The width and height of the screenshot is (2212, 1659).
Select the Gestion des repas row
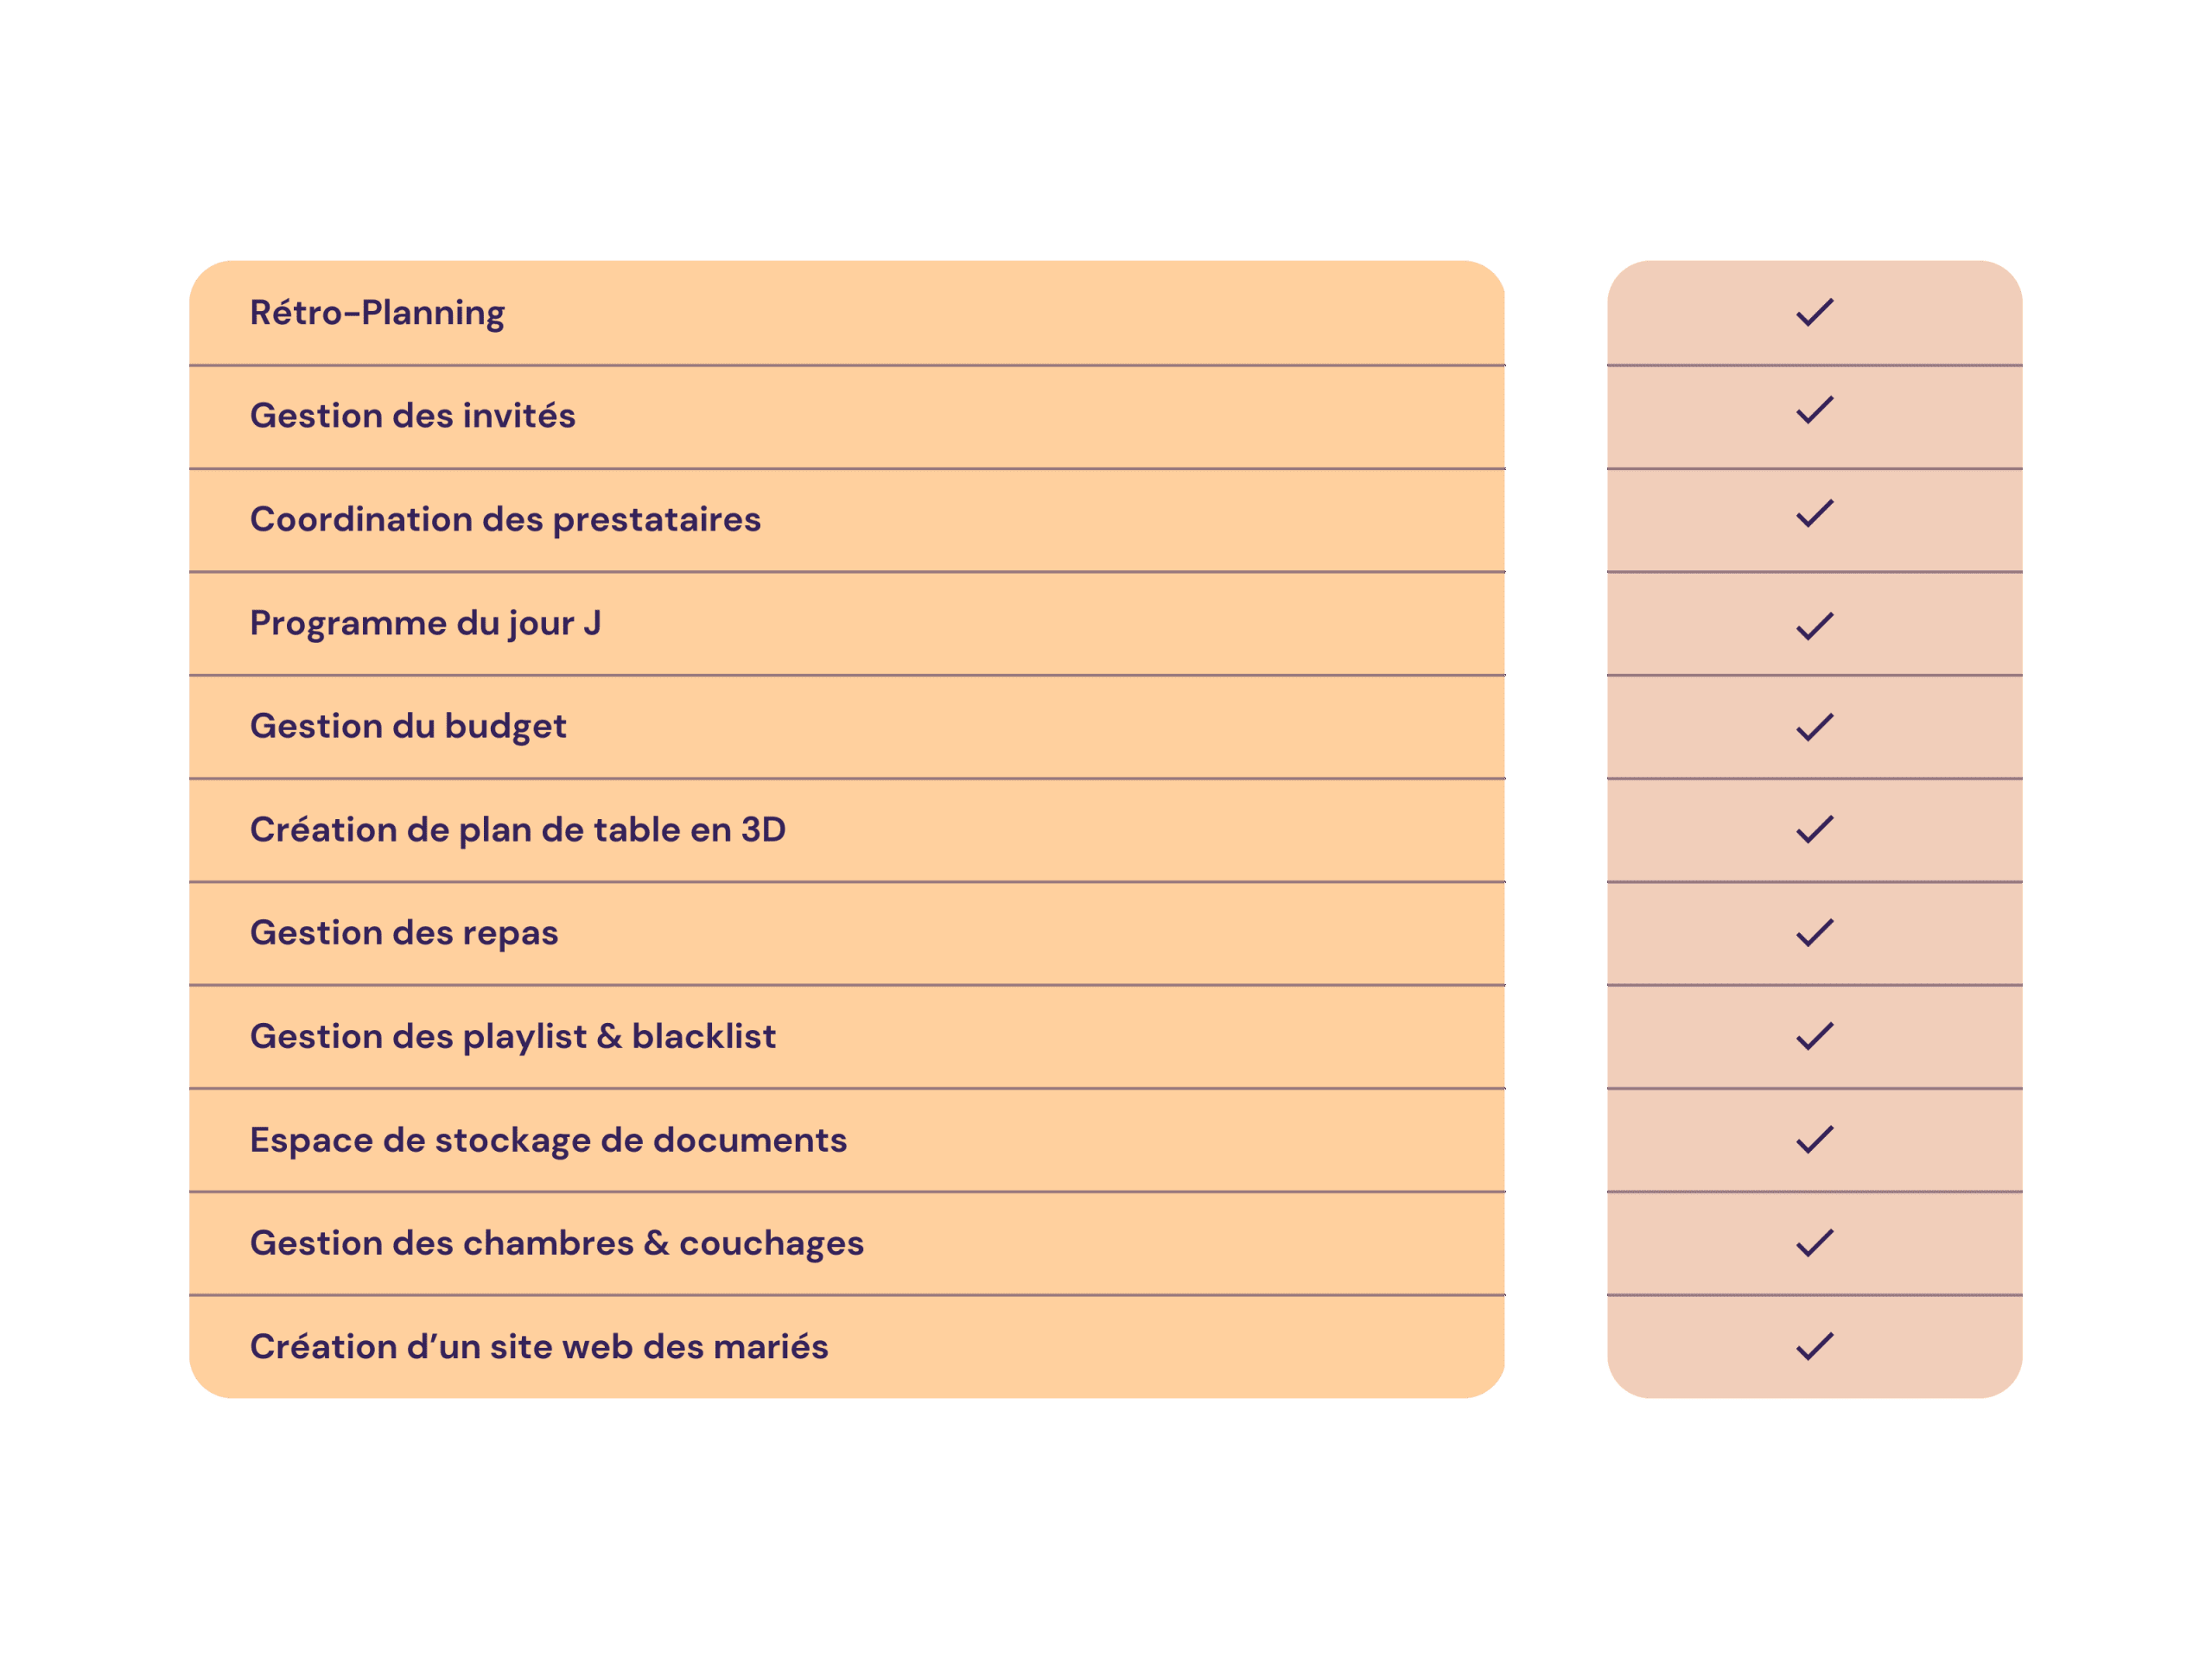(x=847, y=933)
